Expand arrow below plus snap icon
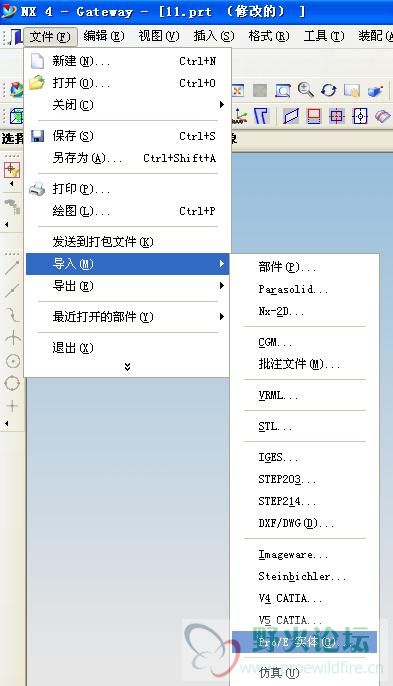393x686 pixels. pos(7,423)
